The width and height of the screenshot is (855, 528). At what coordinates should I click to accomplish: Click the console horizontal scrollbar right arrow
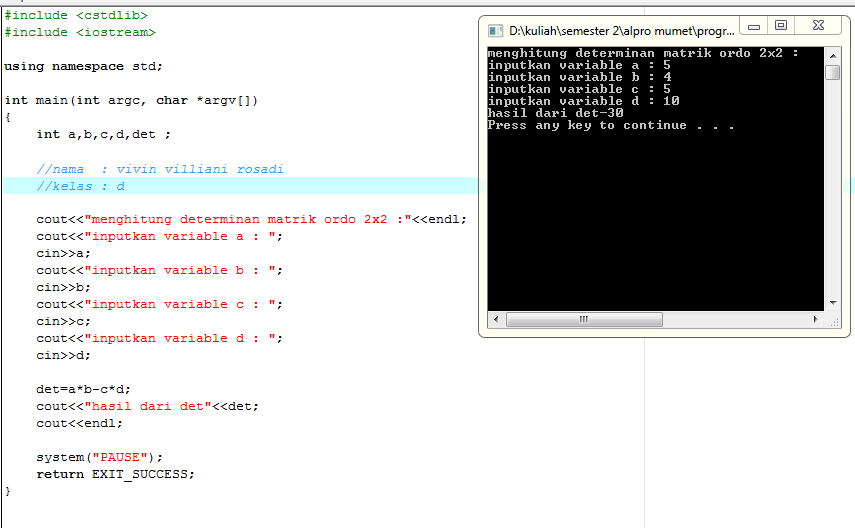(816, 320)
